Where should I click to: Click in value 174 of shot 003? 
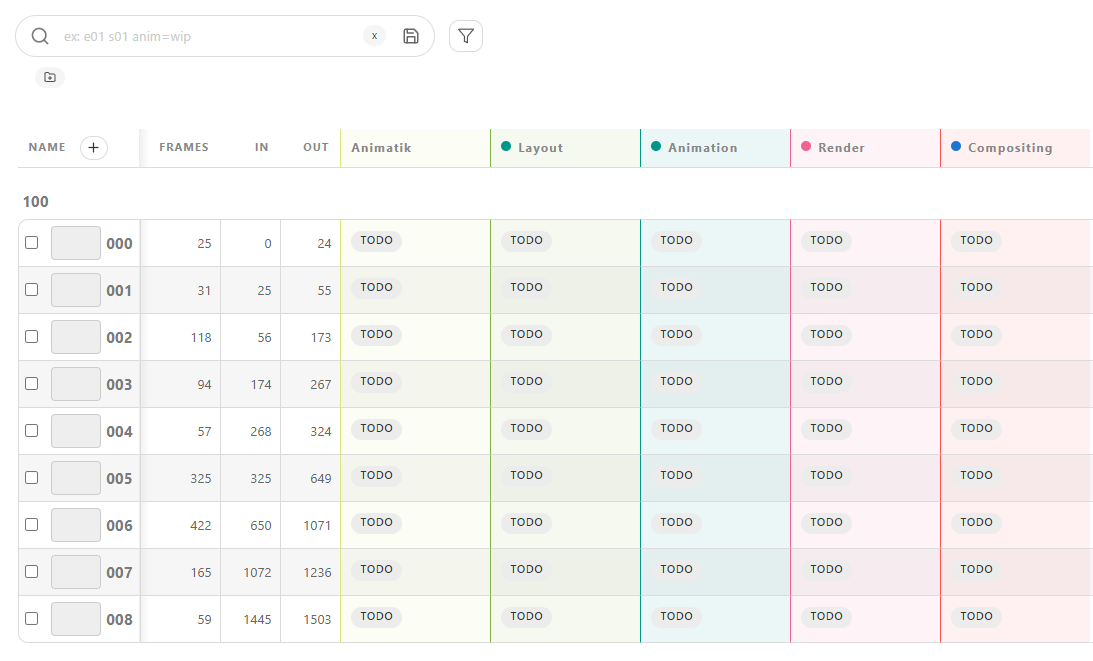point(261,384)
